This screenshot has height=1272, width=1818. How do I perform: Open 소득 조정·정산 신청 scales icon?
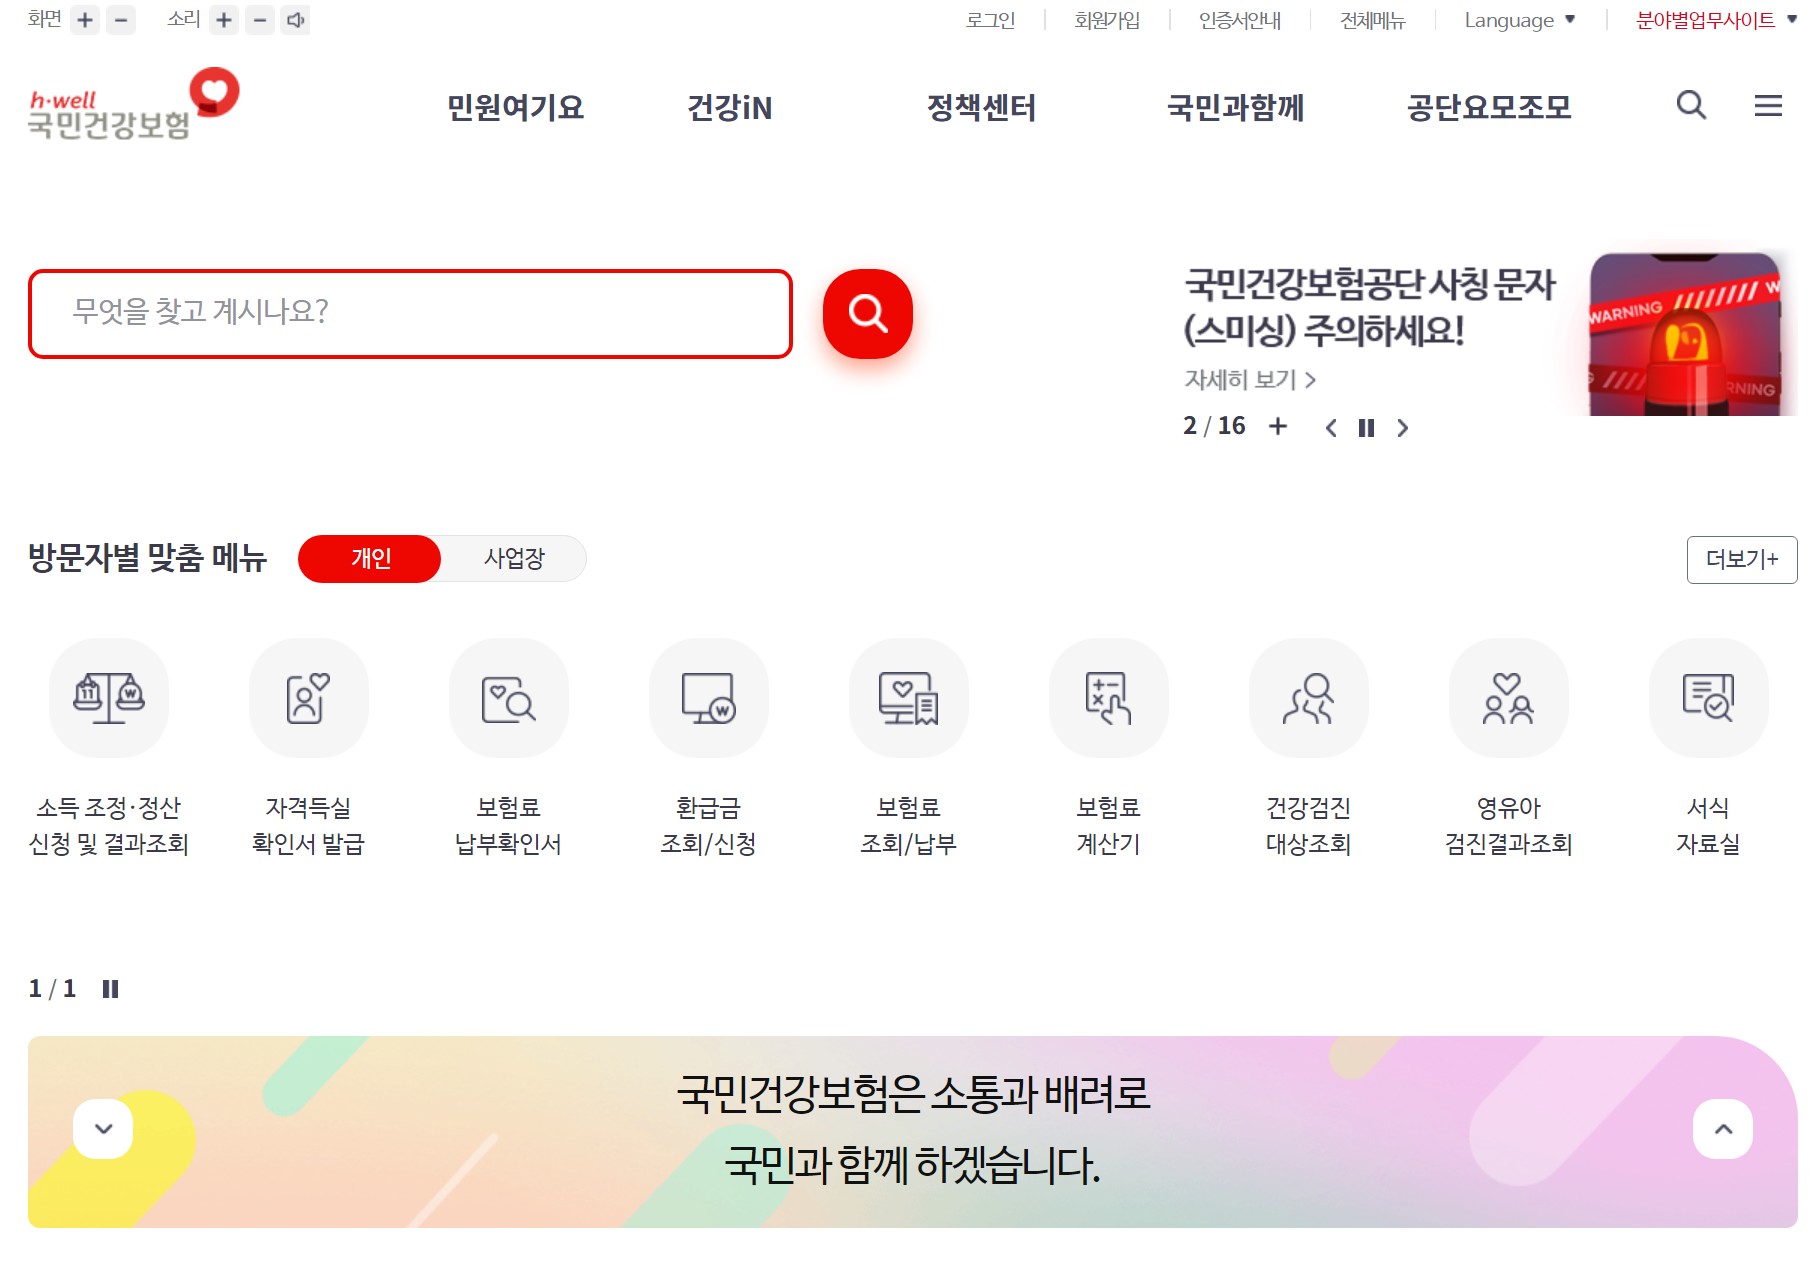point(109,698)
